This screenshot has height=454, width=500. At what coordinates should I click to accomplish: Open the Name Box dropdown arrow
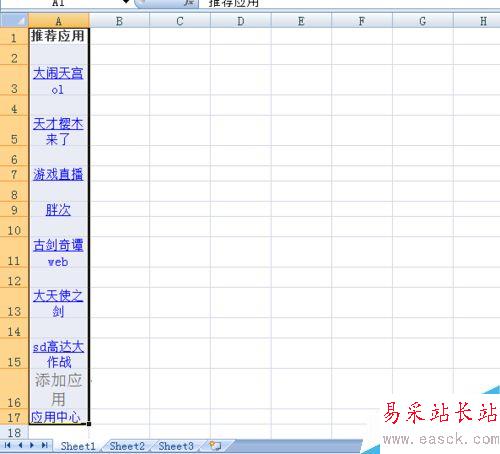pos(126,2)
